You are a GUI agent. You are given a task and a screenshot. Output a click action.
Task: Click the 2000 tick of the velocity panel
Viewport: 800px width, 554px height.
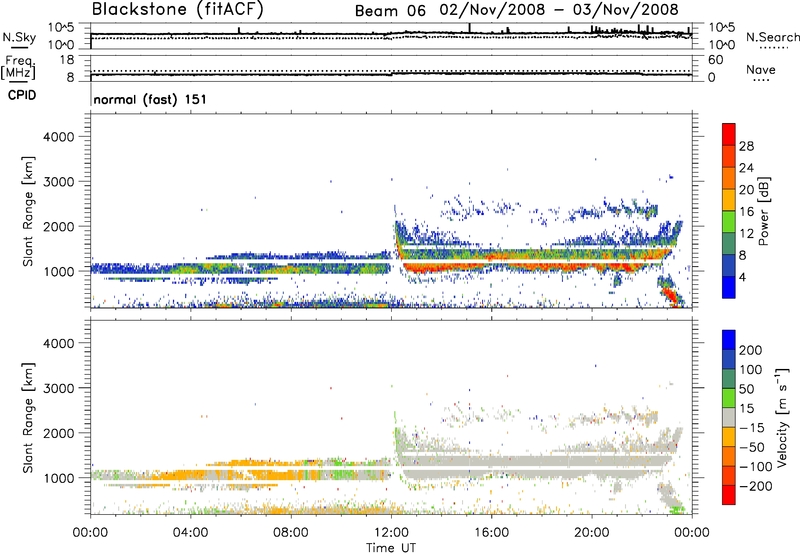click(58, 433)
